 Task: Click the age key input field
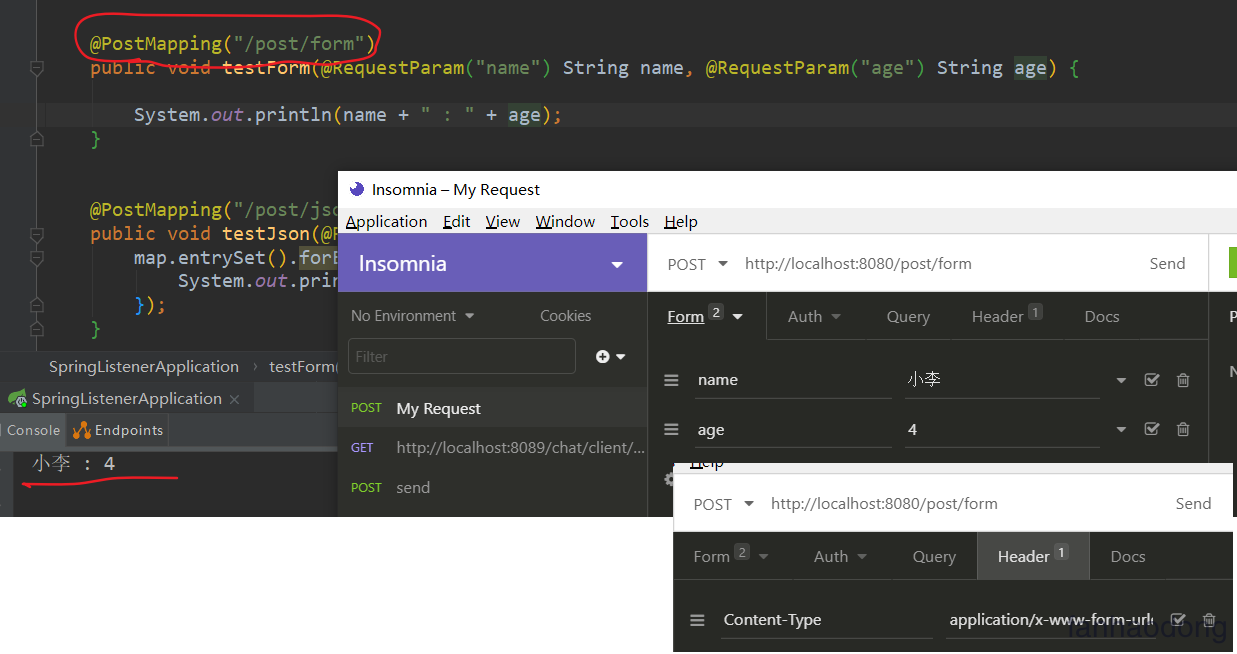click(793, 430)
